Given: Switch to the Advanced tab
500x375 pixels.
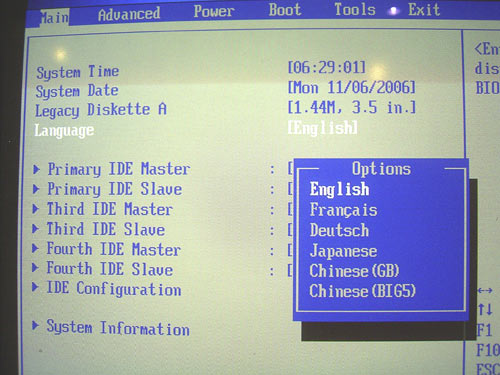Looking at the screenshot, I should point(129,14).
